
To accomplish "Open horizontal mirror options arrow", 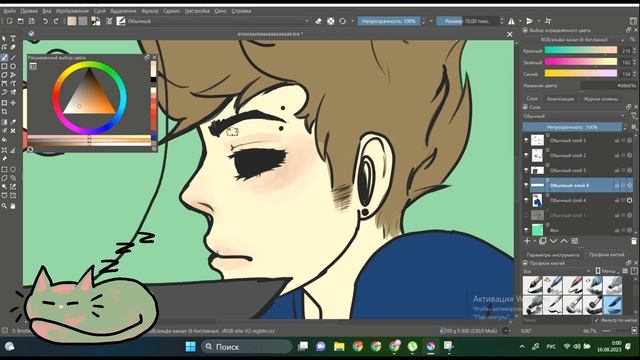I will point(520,21).
